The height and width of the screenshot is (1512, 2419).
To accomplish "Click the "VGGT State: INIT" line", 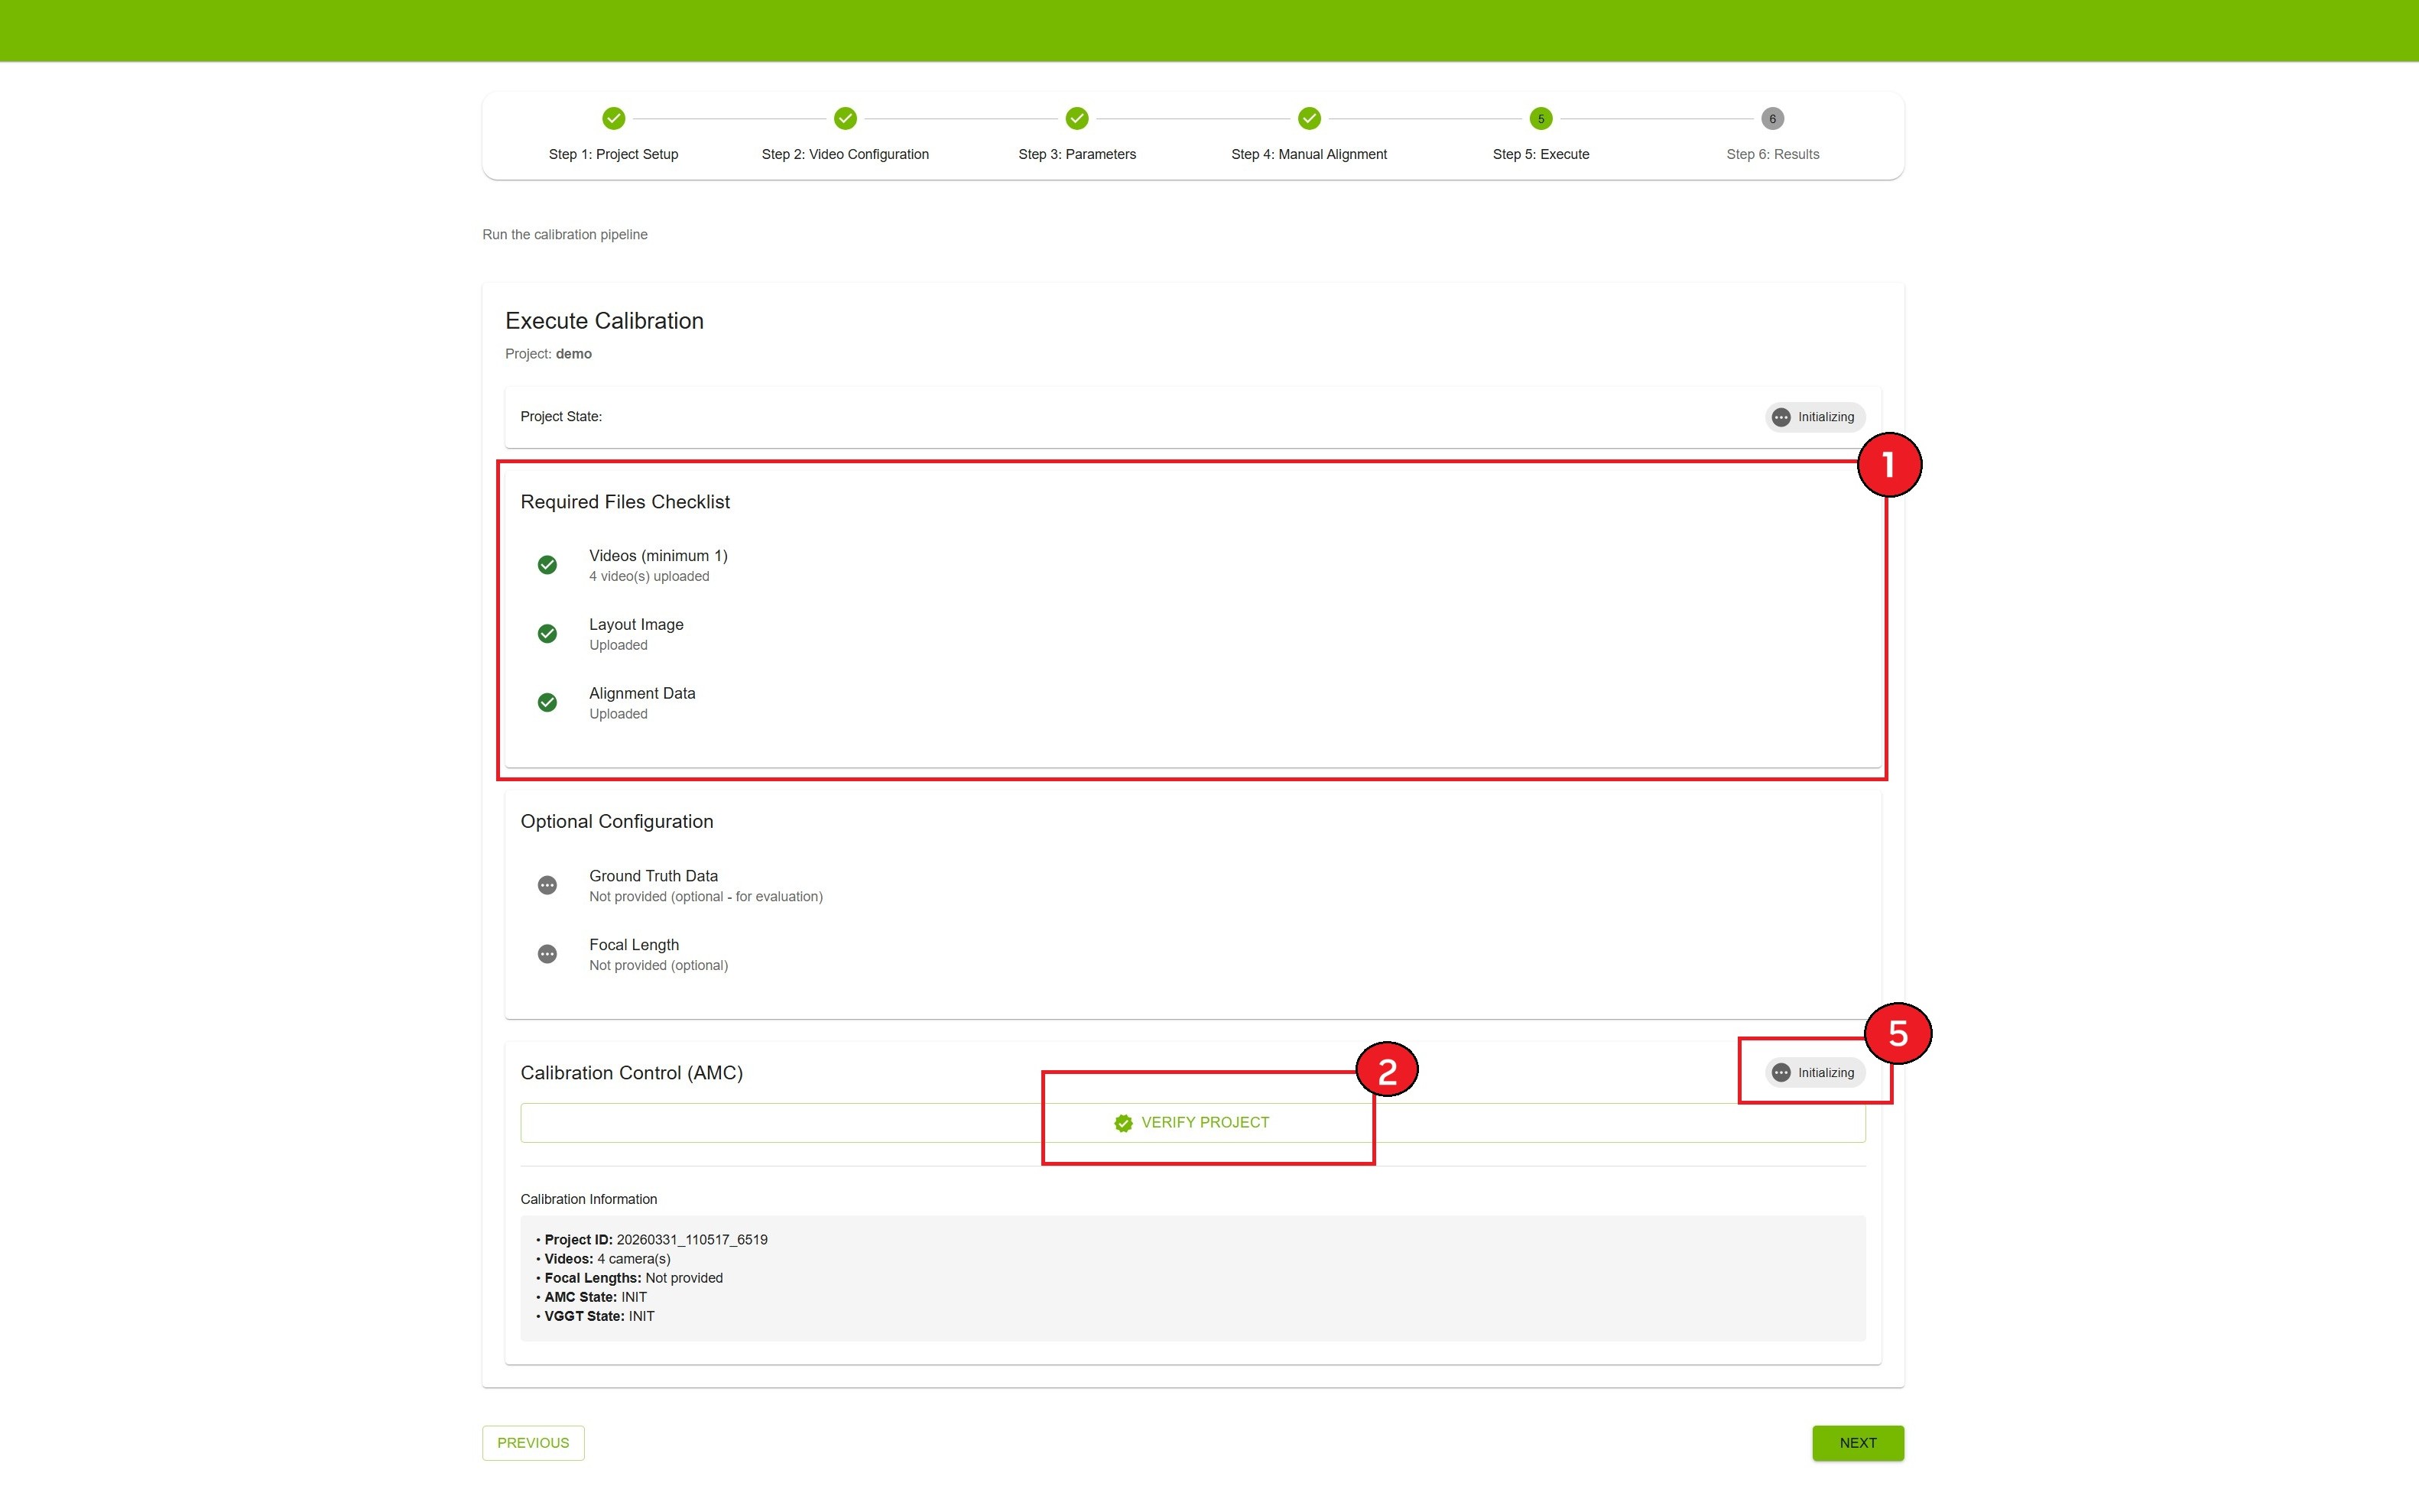I will pos(599,1316).
